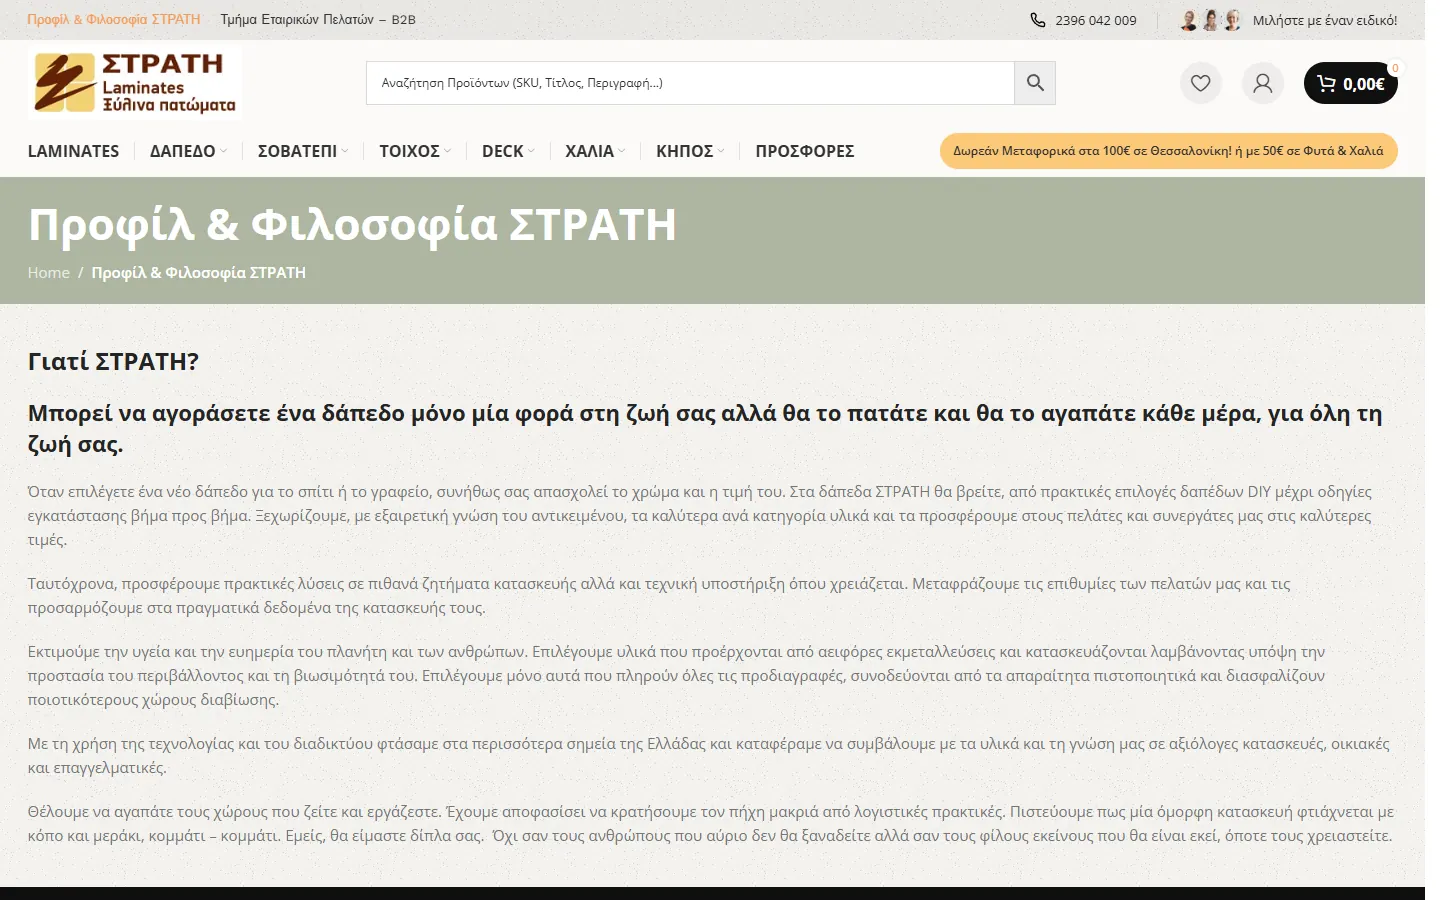Image resolution: width=1440 pixels, height=900 pixels.
Task: Expand the DECK dropdown menu
Action: coord(508,151)
